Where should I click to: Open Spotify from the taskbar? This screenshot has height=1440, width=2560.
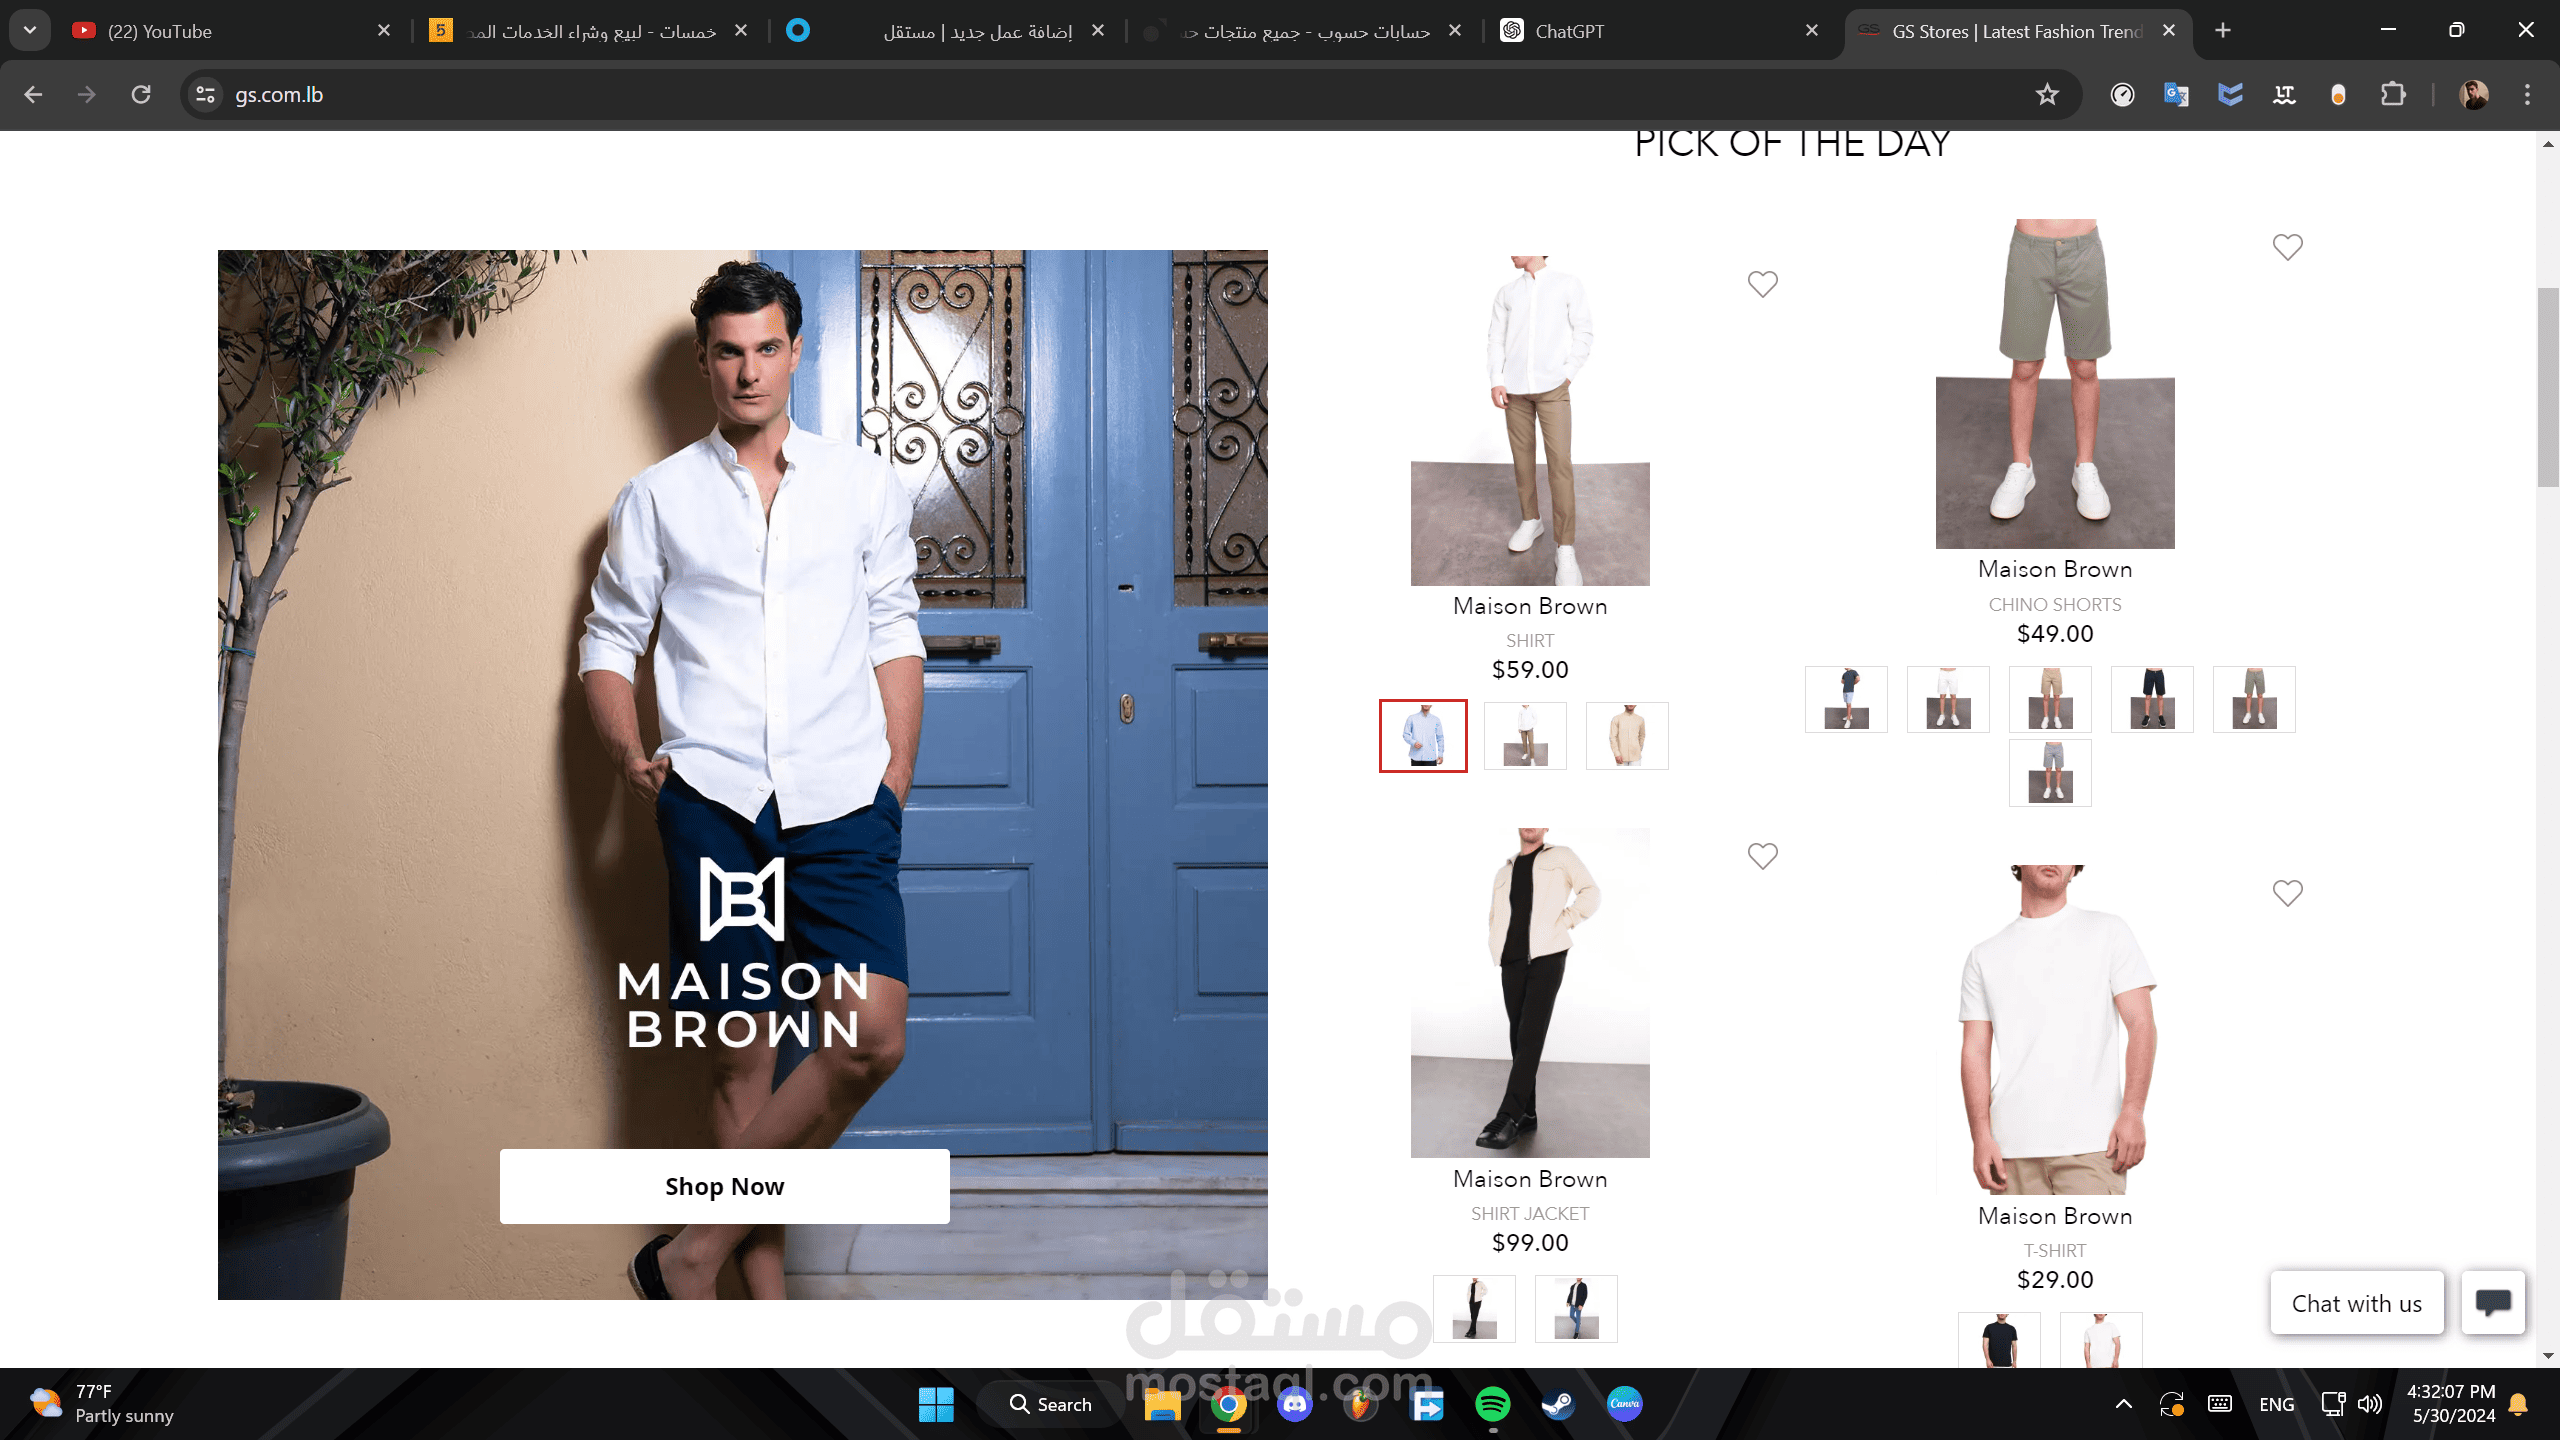(1492, 1404)
